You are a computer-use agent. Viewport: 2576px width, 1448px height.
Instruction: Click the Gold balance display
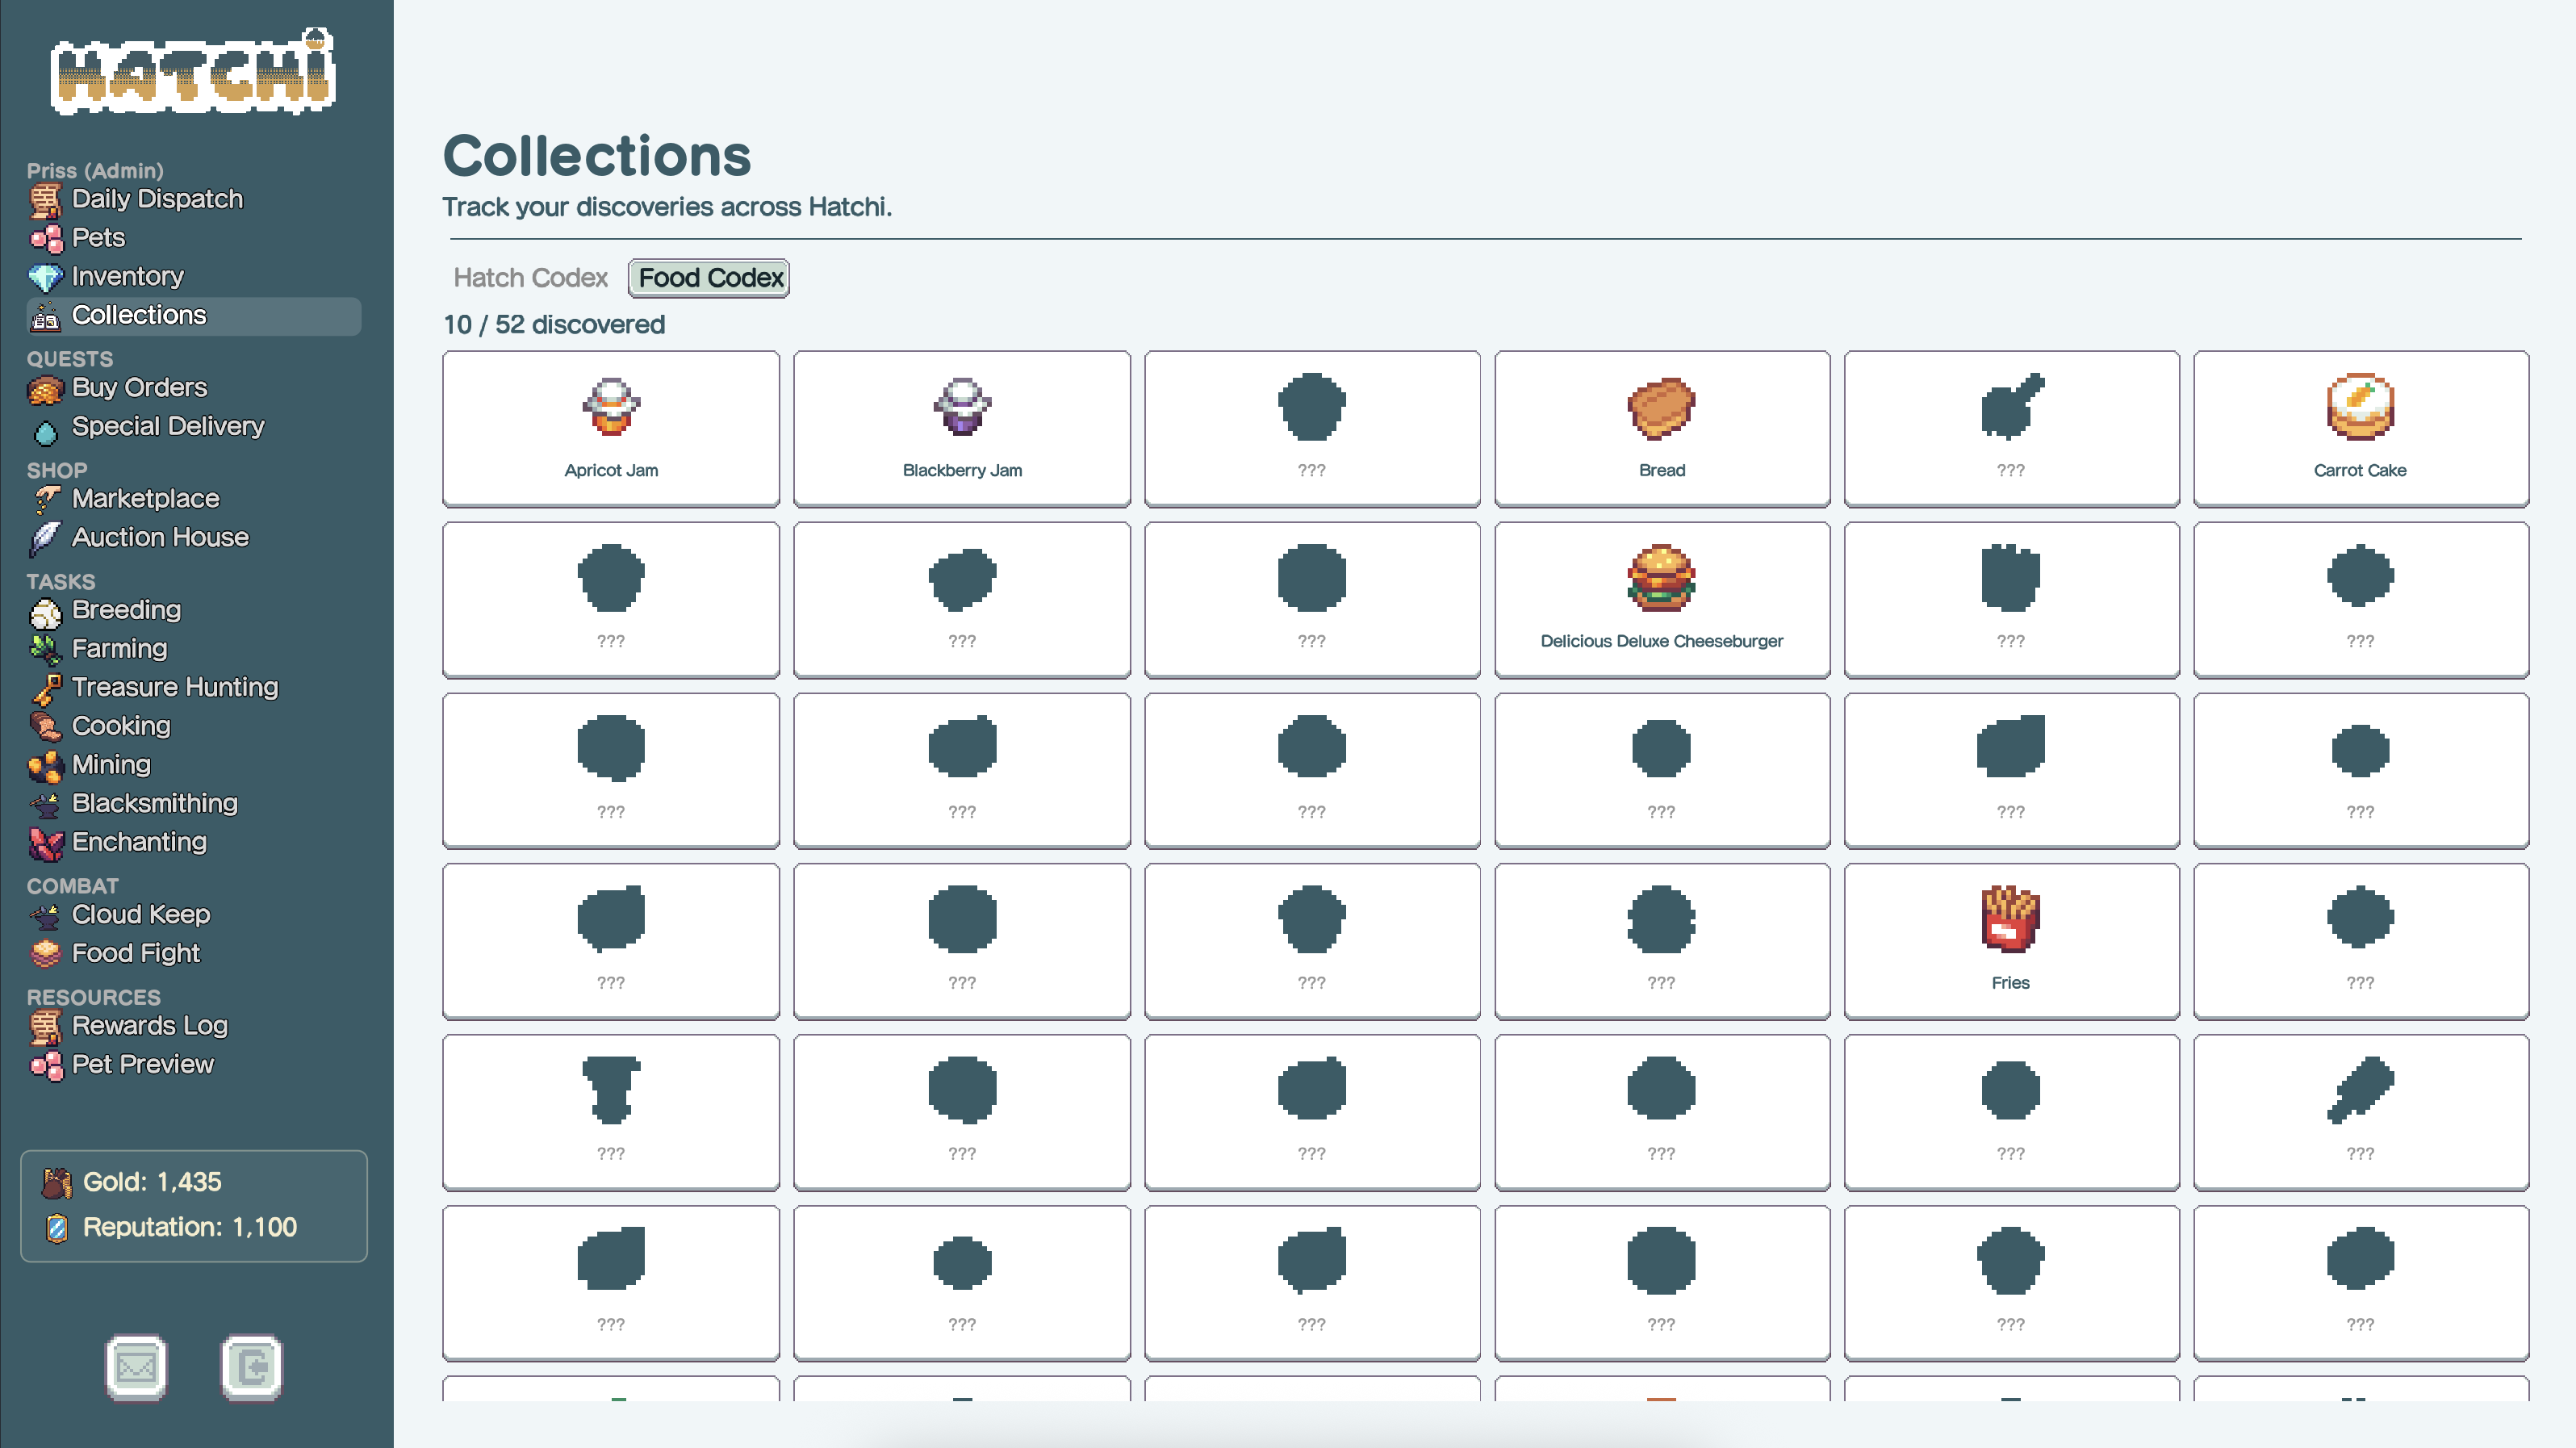pos(152,1181)
